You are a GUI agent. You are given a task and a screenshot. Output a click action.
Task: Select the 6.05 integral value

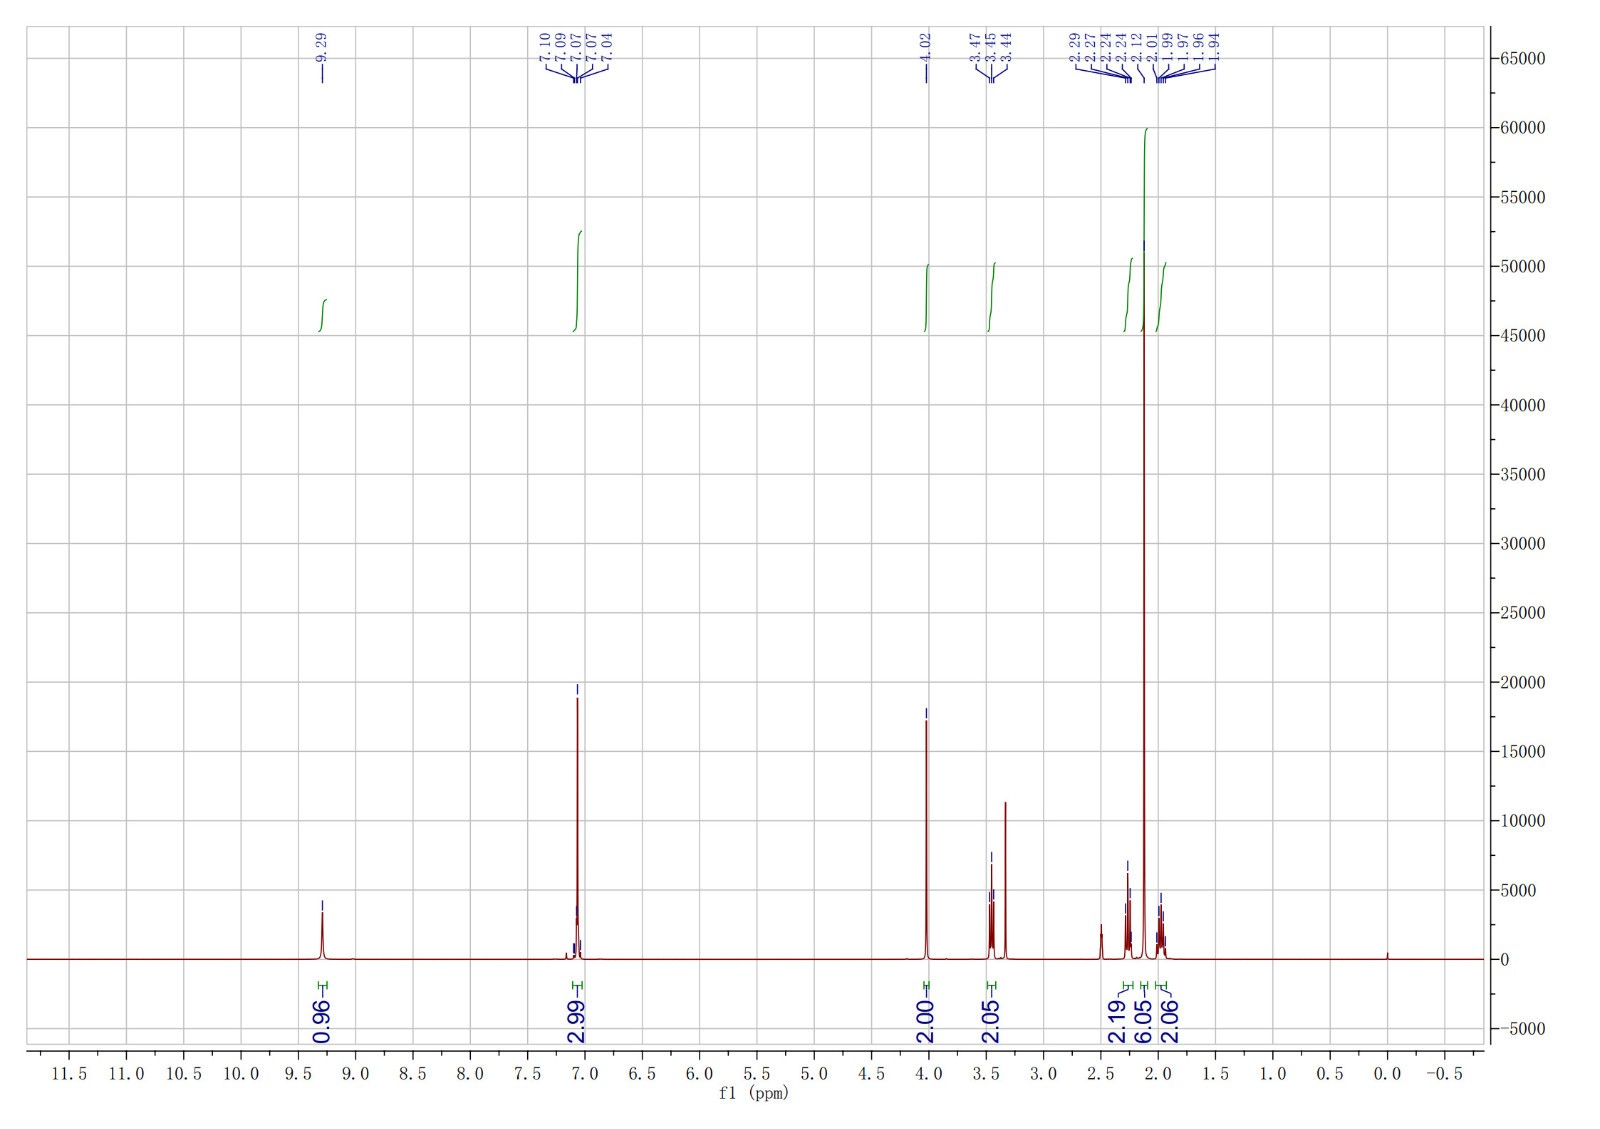[1144, 1021]
